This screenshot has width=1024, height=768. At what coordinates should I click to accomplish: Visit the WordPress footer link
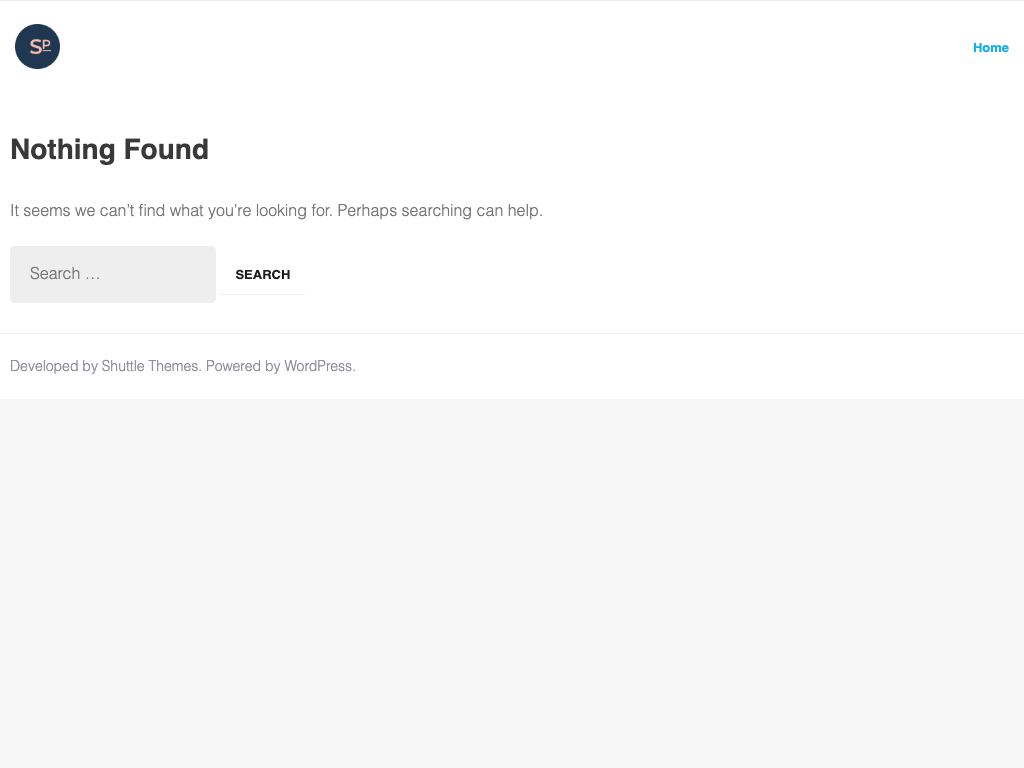[318, 366]
